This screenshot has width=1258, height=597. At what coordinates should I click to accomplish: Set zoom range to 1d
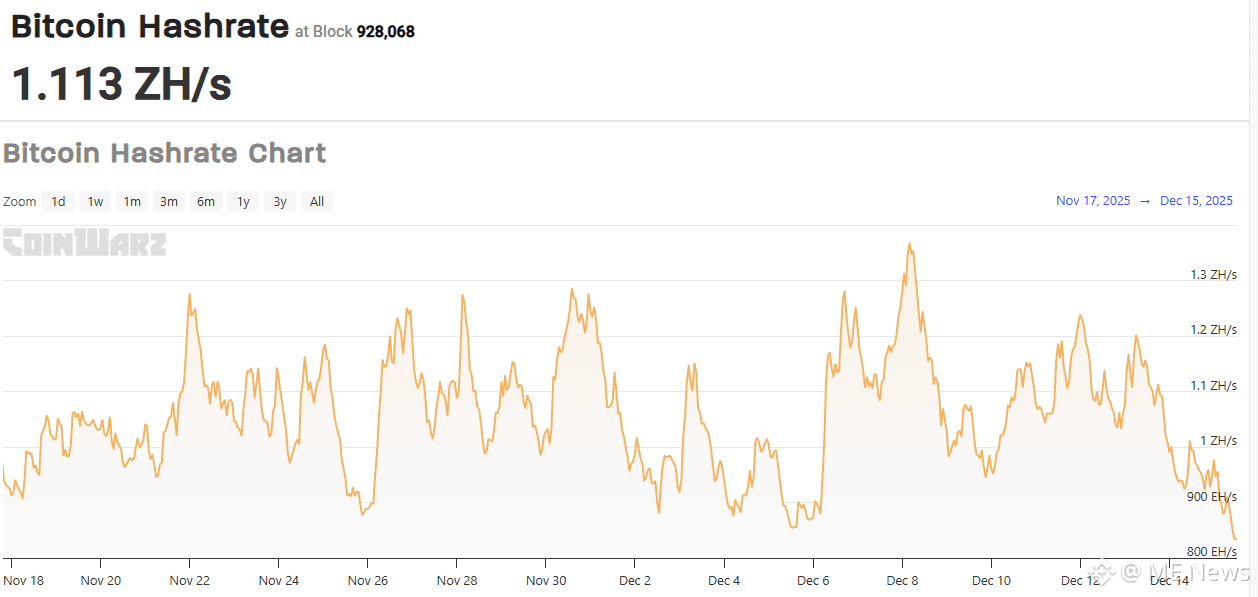tap(59, 201)
